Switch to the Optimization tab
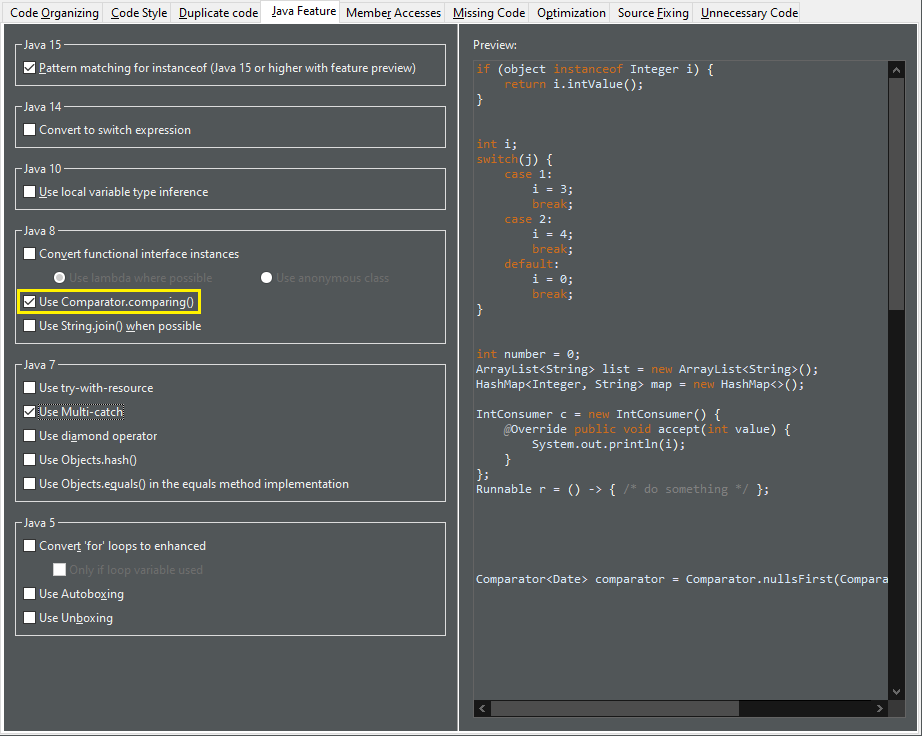The width and height of the screenshot is (922, 736). [571, 13]
